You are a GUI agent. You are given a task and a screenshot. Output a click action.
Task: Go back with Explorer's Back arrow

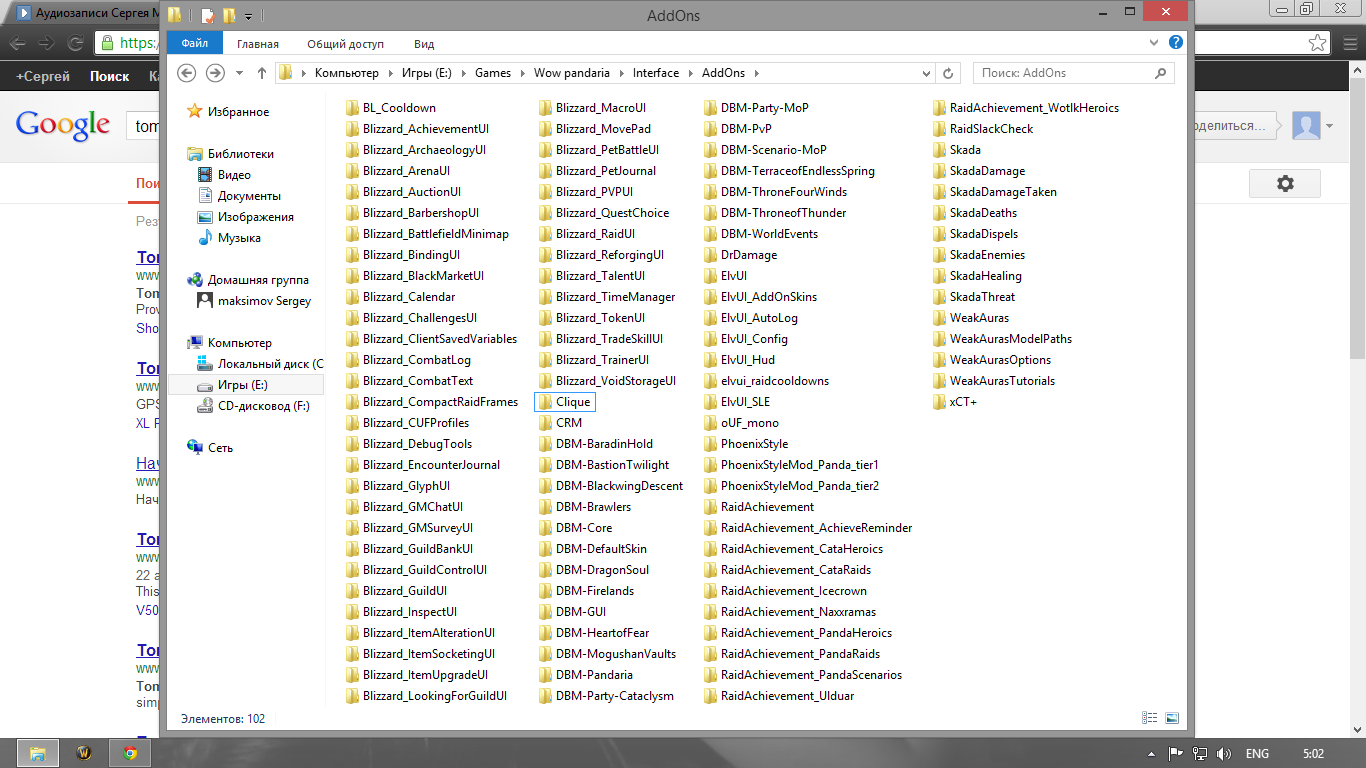pyautogui.click(x=186, y=73)
